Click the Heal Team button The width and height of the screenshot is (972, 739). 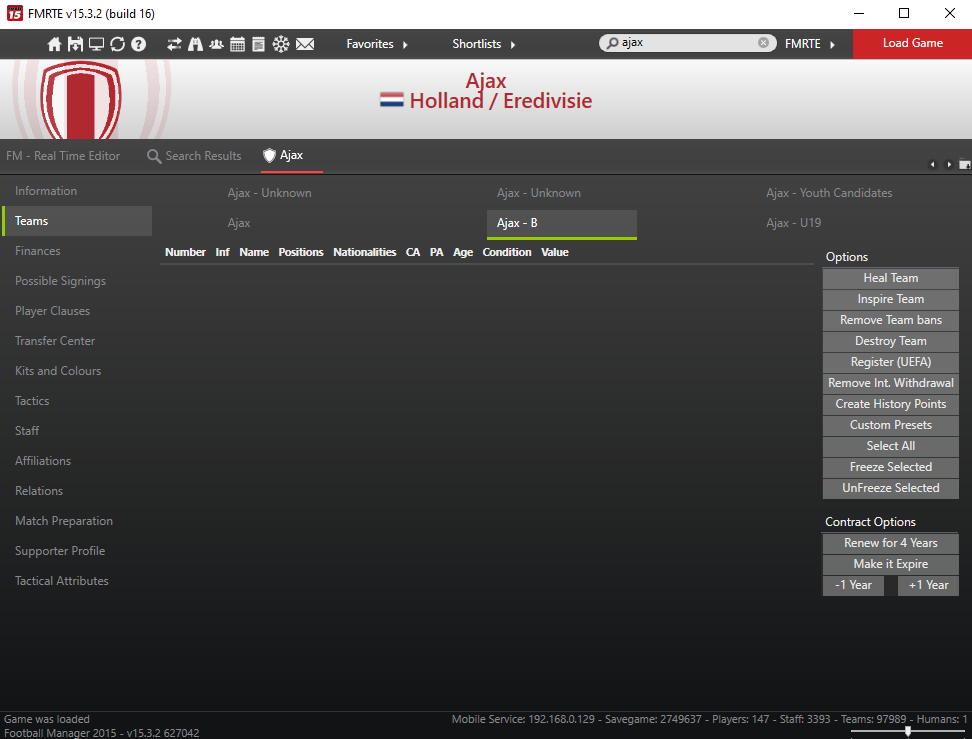[x=890, y=278]
